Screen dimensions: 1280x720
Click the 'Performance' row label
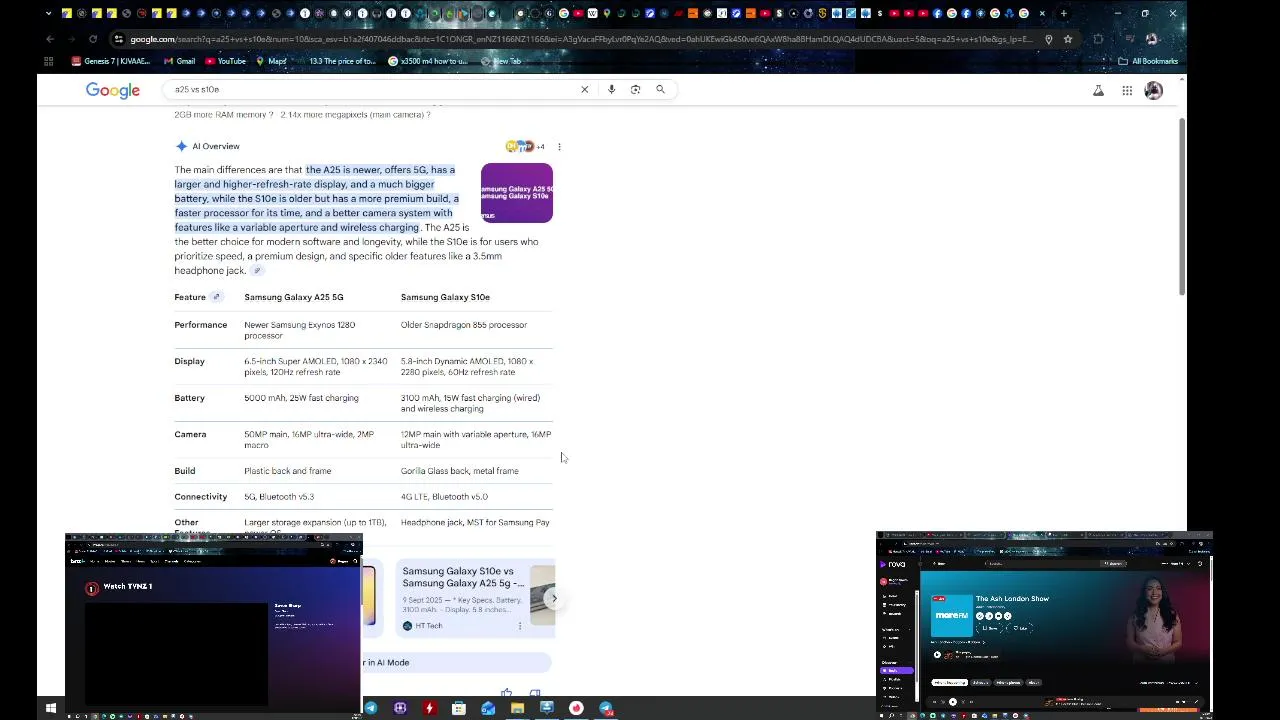[x=201, y=325]
